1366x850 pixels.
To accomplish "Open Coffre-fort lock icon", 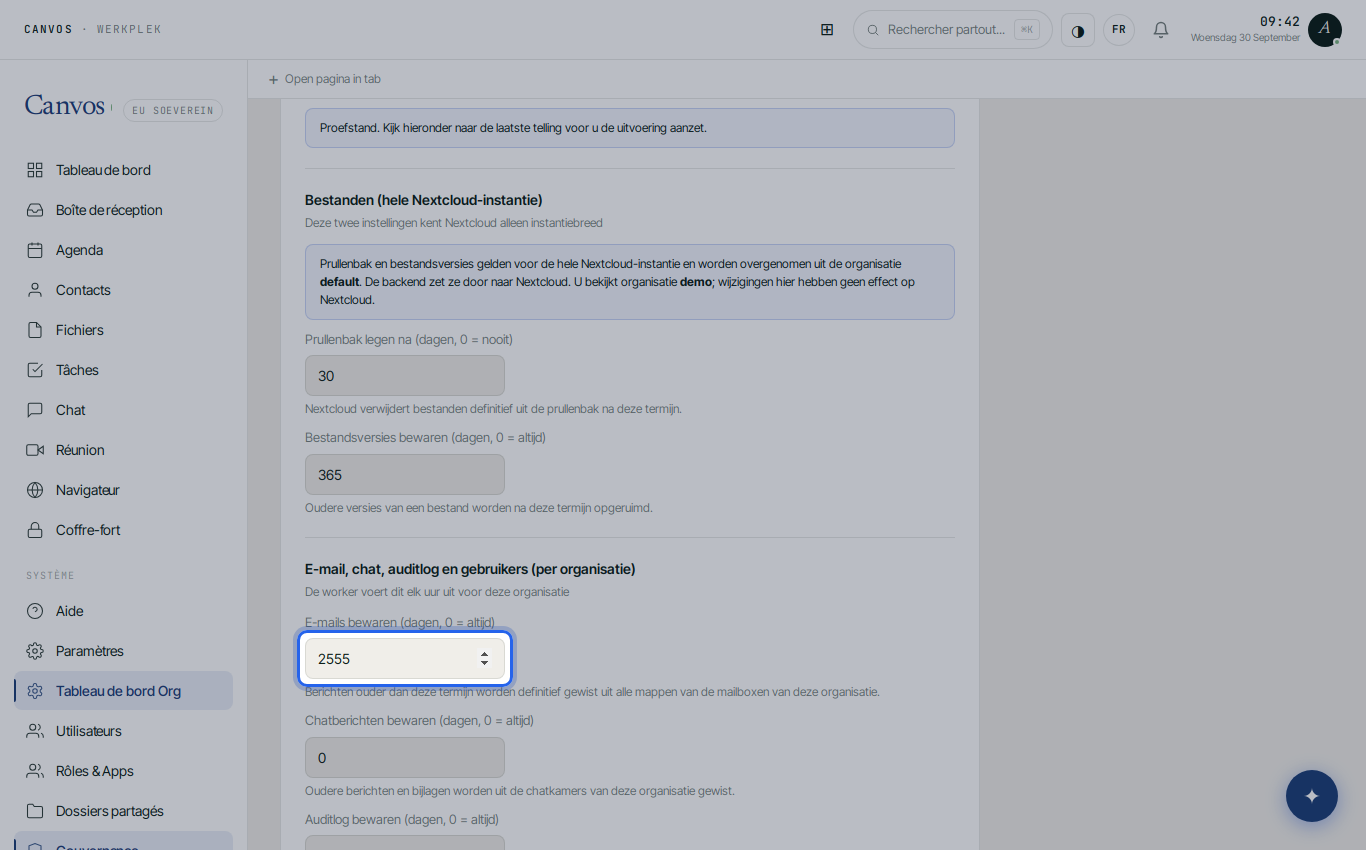I will 35,530.
